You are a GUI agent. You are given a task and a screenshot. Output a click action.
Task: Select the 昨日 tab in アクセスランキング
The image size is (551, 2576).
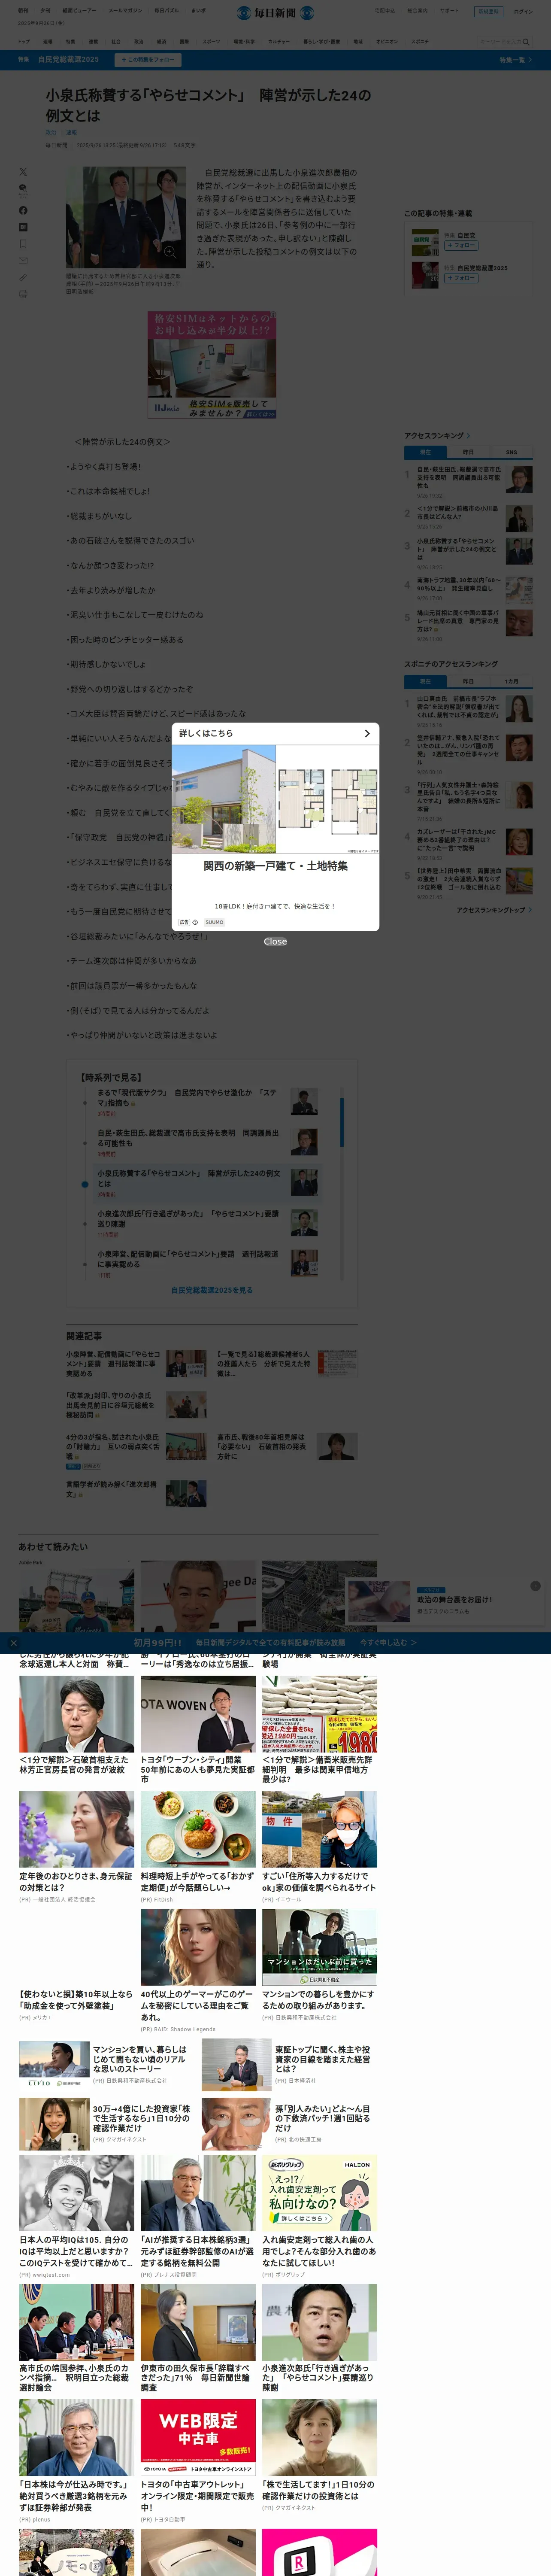click(468, 452)
